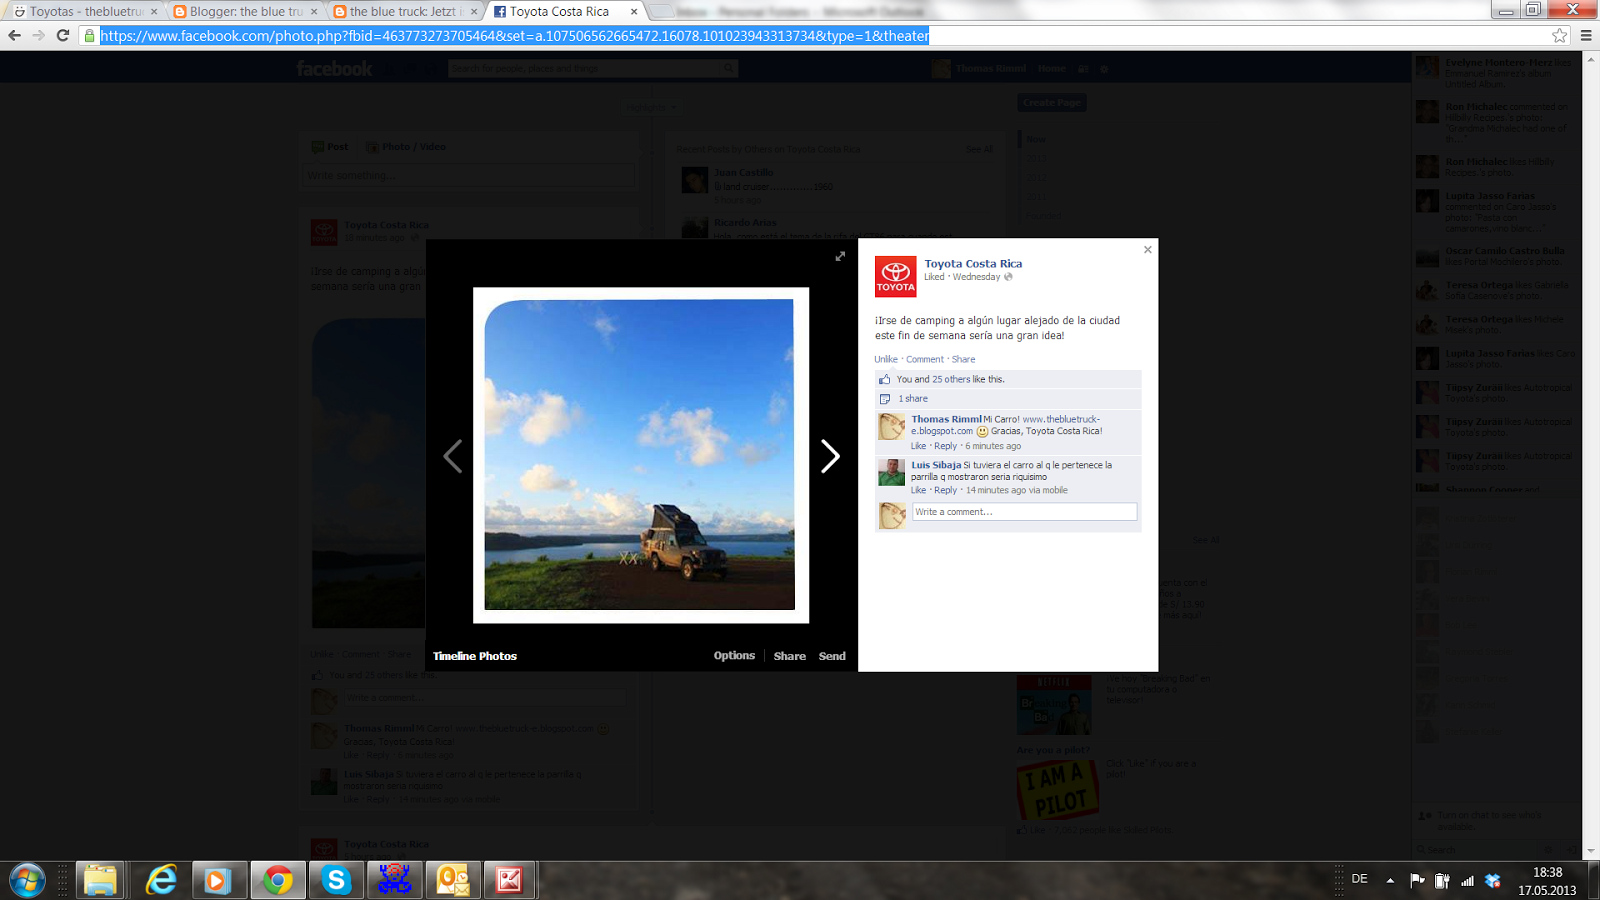Click Comment link under the caption
Viewport: 1600px width, 900px height.
[x=925, y=359]
